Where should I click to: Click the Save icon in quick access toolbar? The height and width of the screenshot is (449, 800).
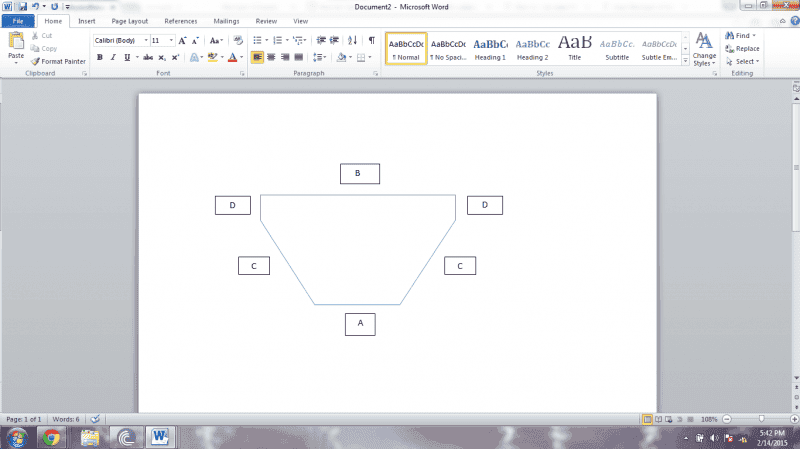22,7
